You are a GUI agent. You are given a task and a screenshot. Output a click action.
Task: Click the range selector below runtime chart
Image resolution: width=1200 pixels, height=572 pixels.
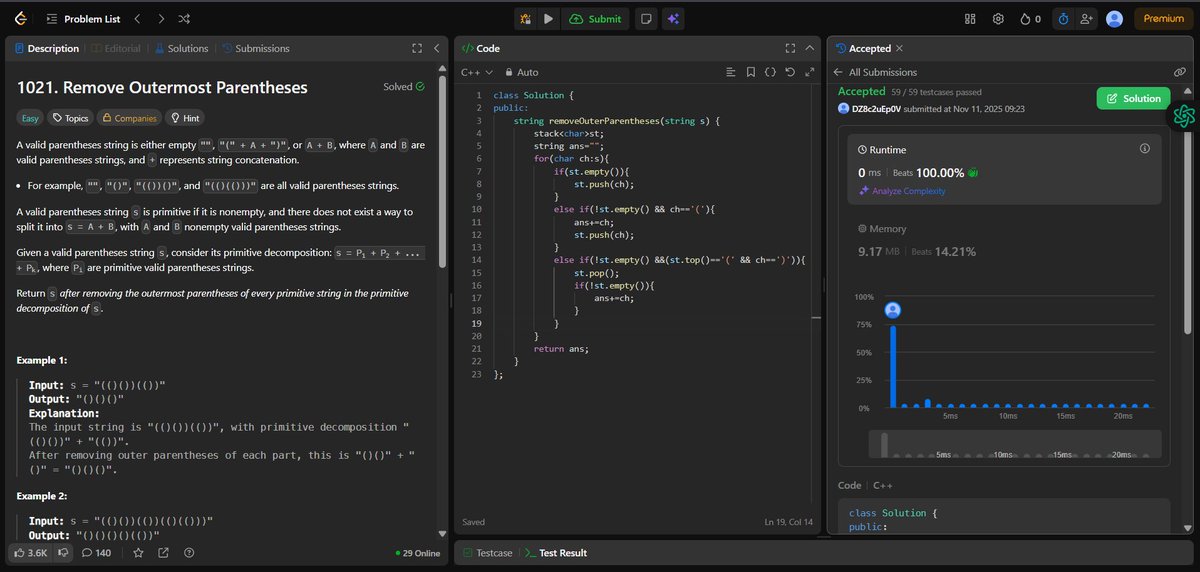(1014, 444)
